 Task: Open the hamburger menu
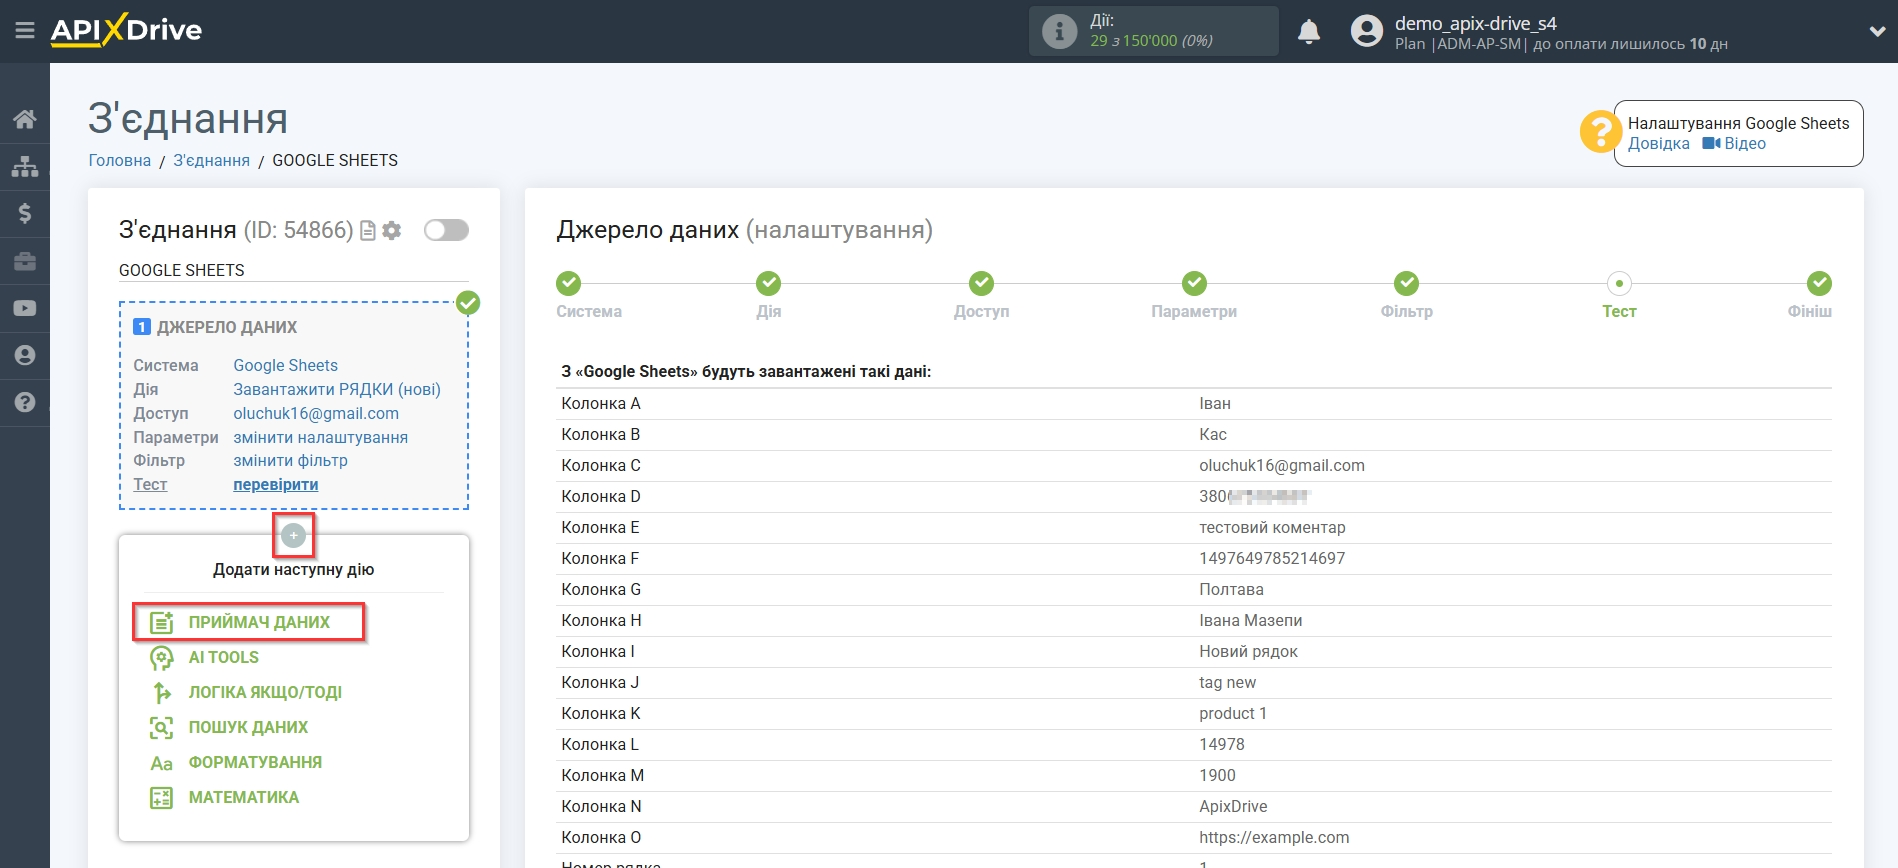25,31
